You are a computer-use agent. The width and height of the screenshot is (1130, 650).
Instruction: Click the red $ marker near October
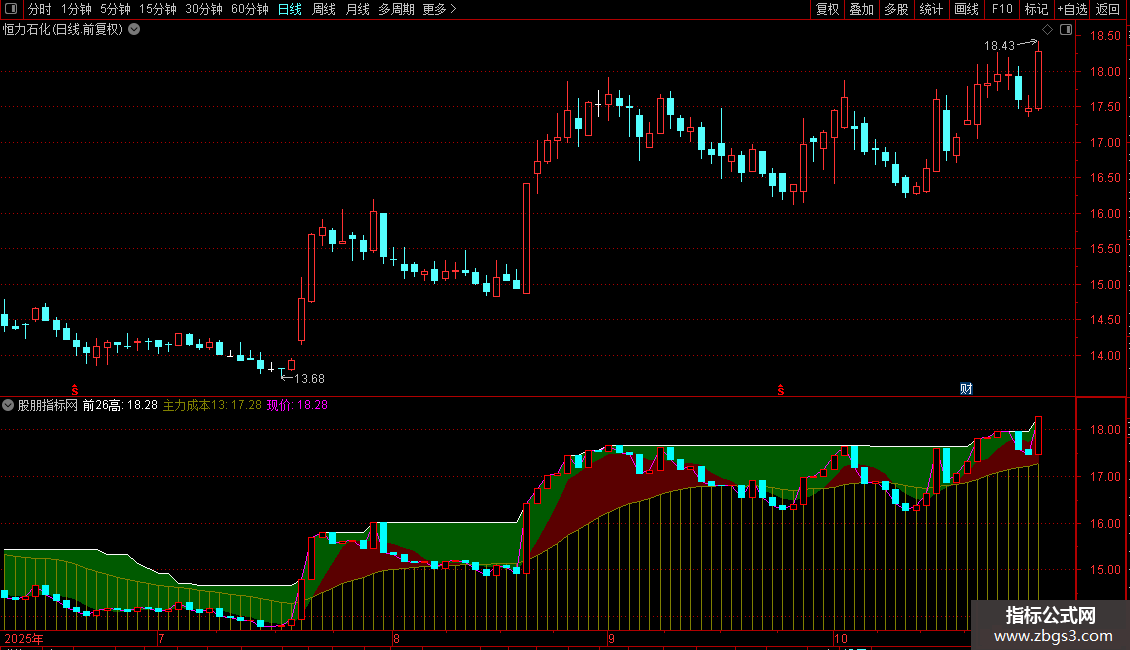[780, 390]
